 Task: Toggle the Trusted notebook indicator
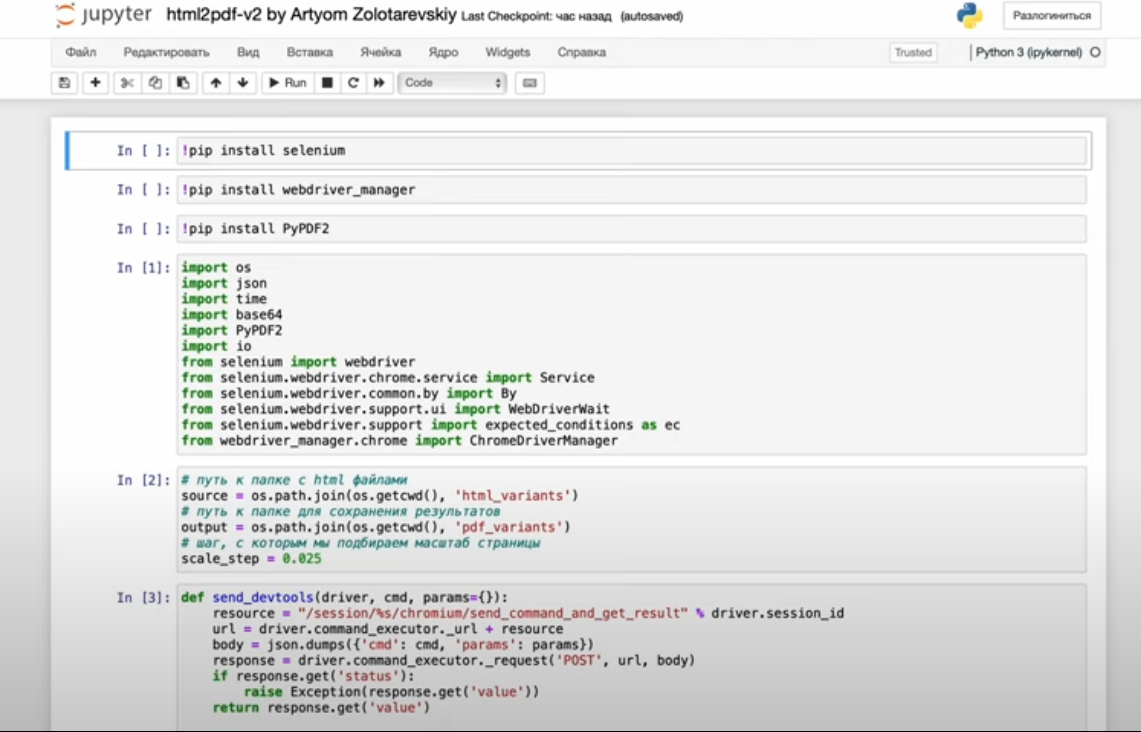[x=912, y=52]
